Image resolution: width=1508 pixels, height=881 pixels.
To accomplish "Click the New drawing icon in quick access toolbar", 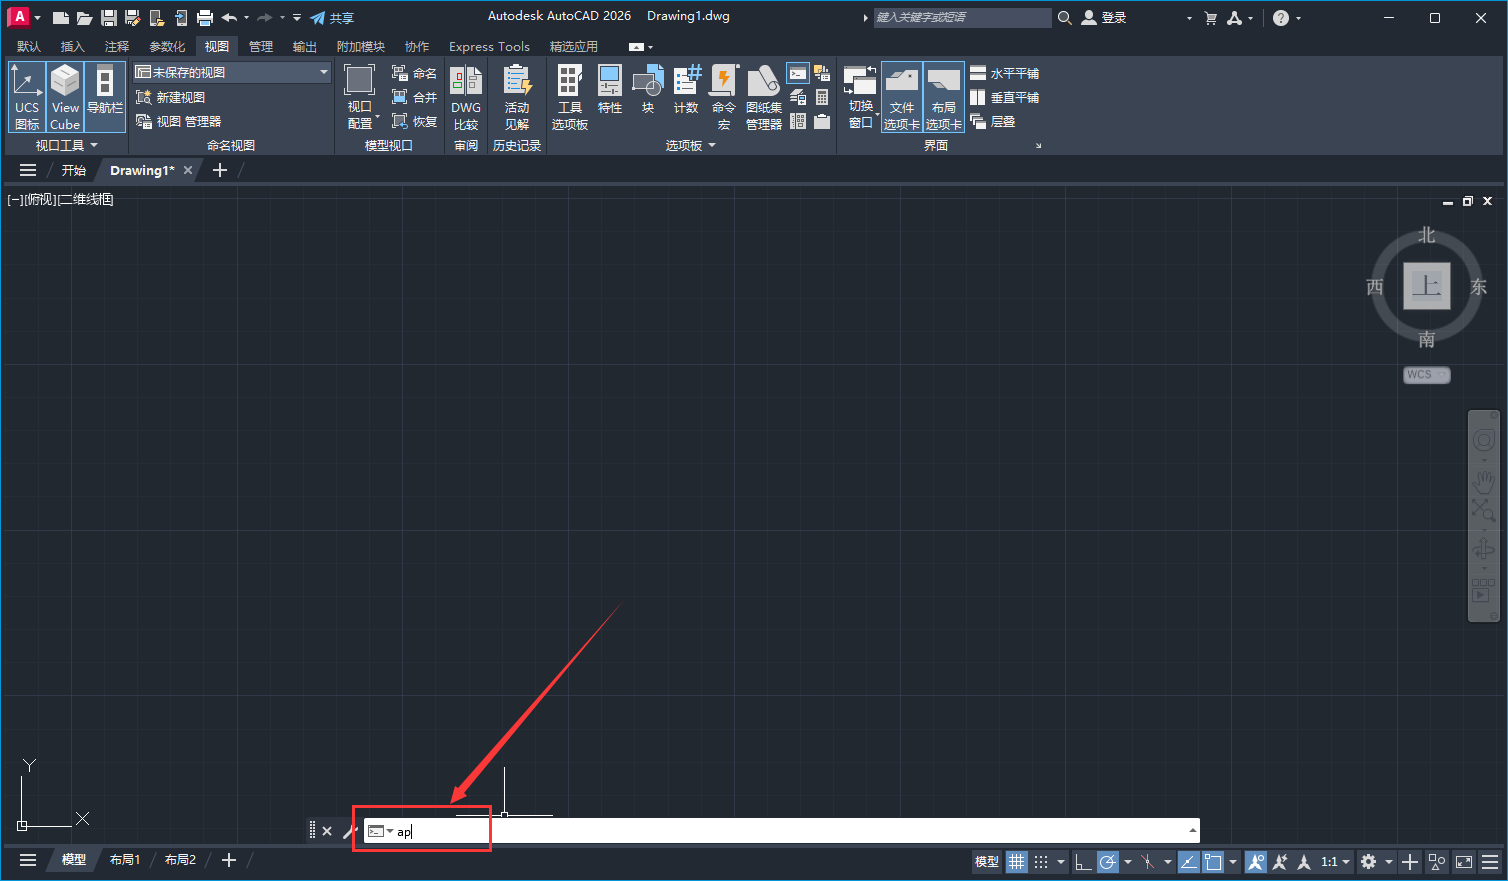I will click(60, 18).
